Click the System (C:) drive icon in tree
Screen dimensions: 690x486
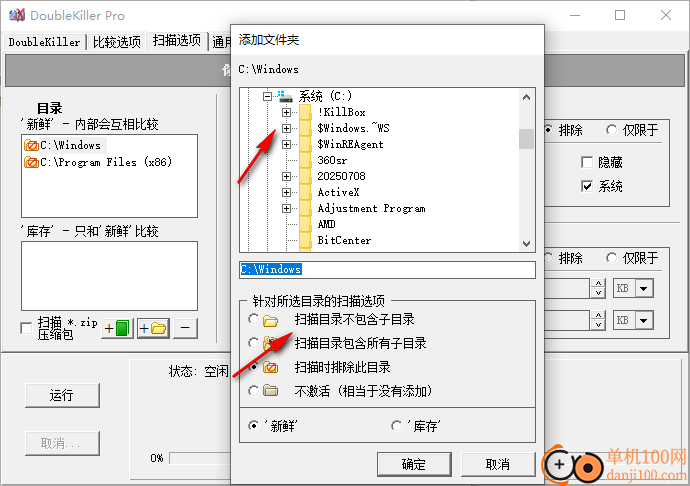click(285, 96)
